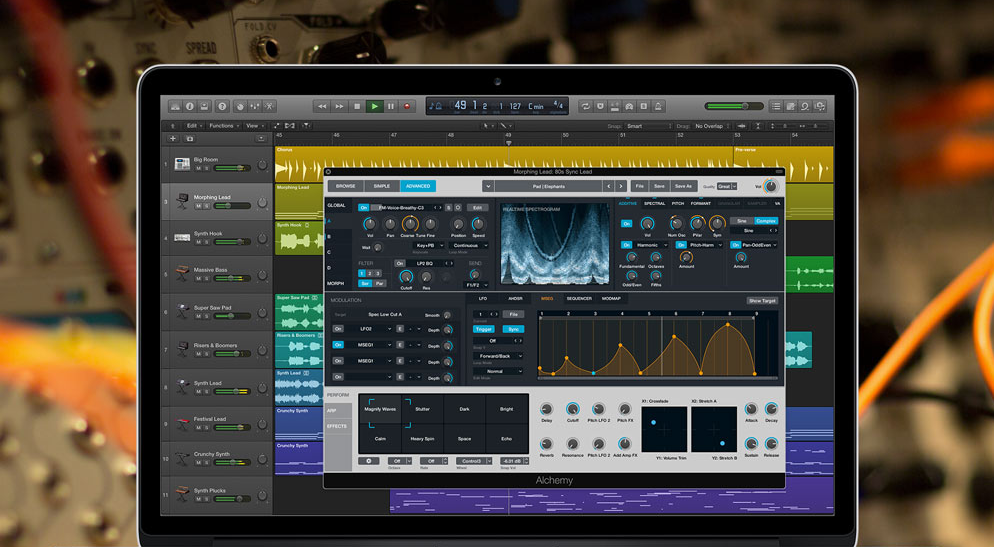Viewport: 994px width, 547px height.
Task: Enable Cycle mode in the control bar
Action: [586, 106]
